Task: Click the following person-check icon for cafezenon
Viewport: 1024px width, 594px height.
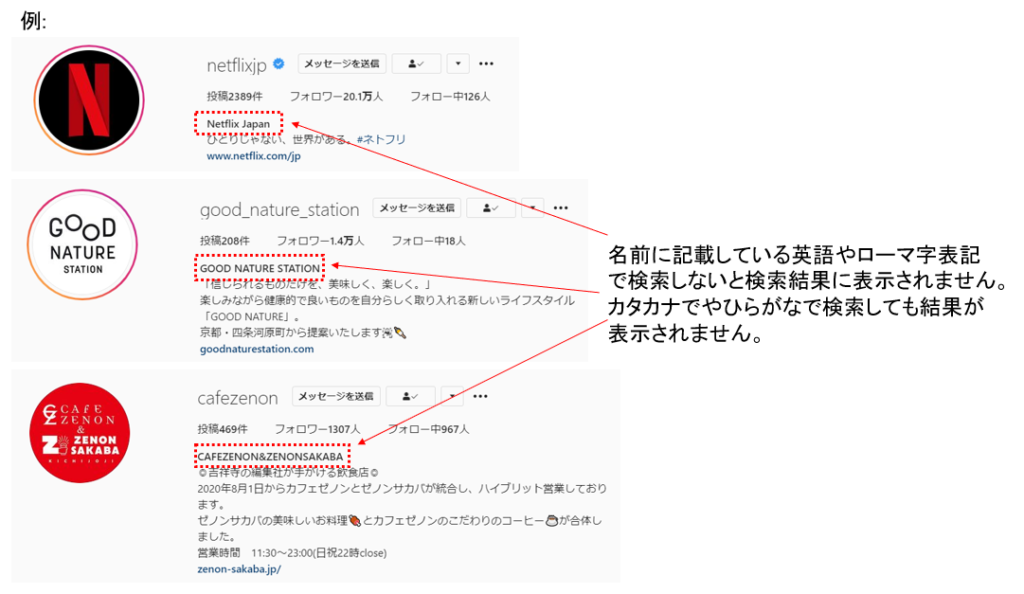Action: coord(410,396)
